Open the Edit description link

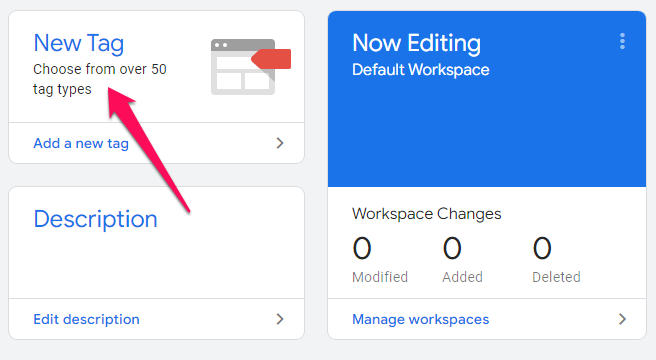pyautogui.click(x=86, y=319)
